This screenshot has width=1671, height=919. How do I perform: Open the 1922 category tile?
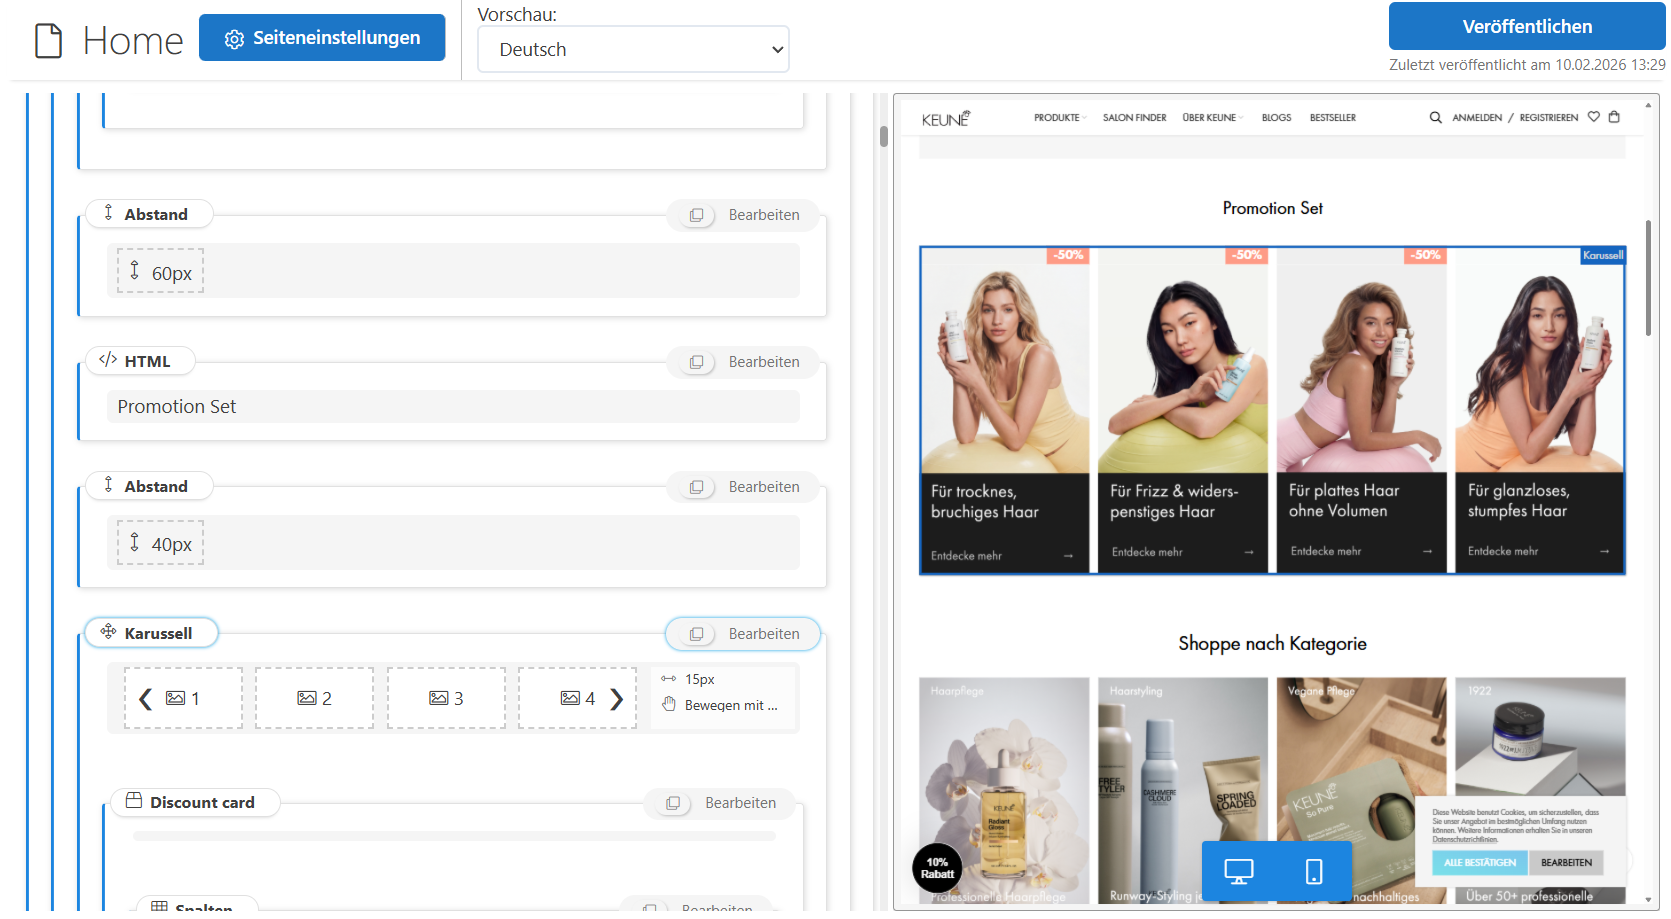coord(1540,740)
